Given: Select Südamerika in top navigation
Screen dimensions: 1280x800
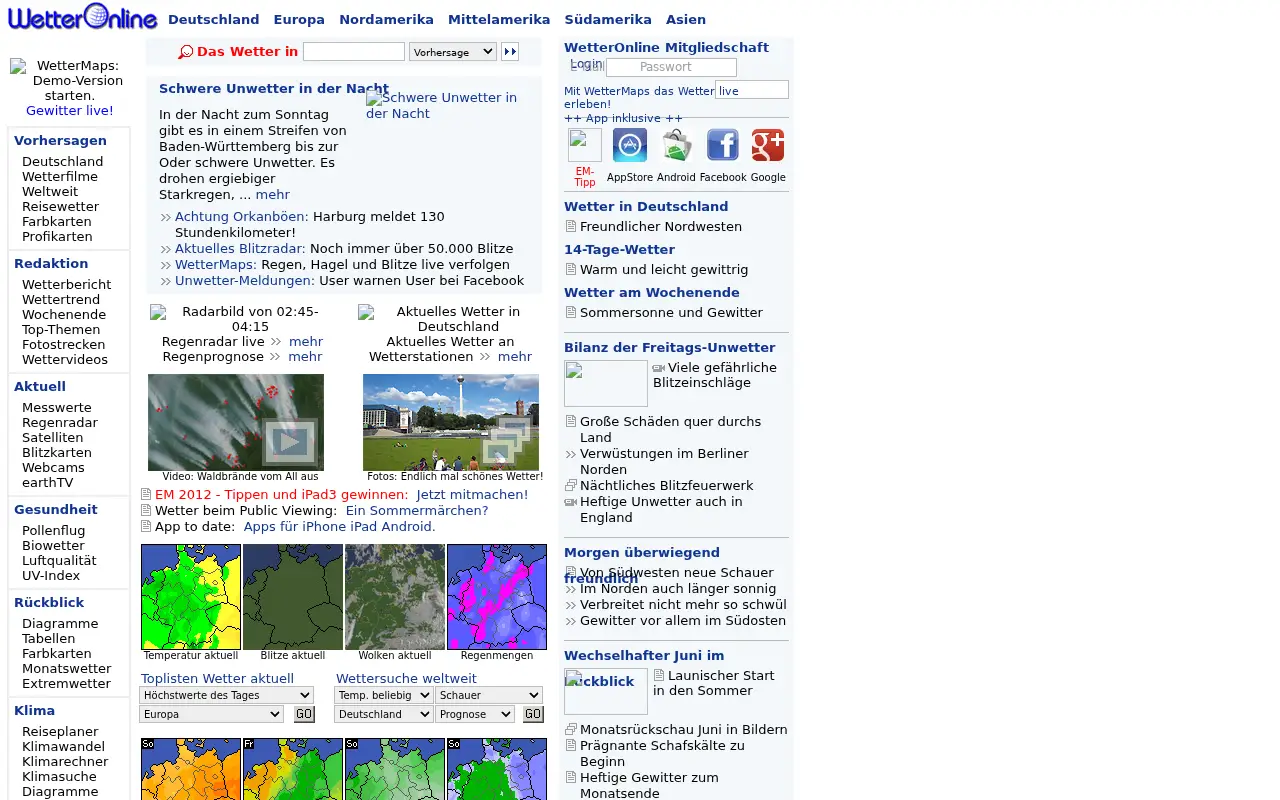Looking at the screenshot, I should 608,19.
